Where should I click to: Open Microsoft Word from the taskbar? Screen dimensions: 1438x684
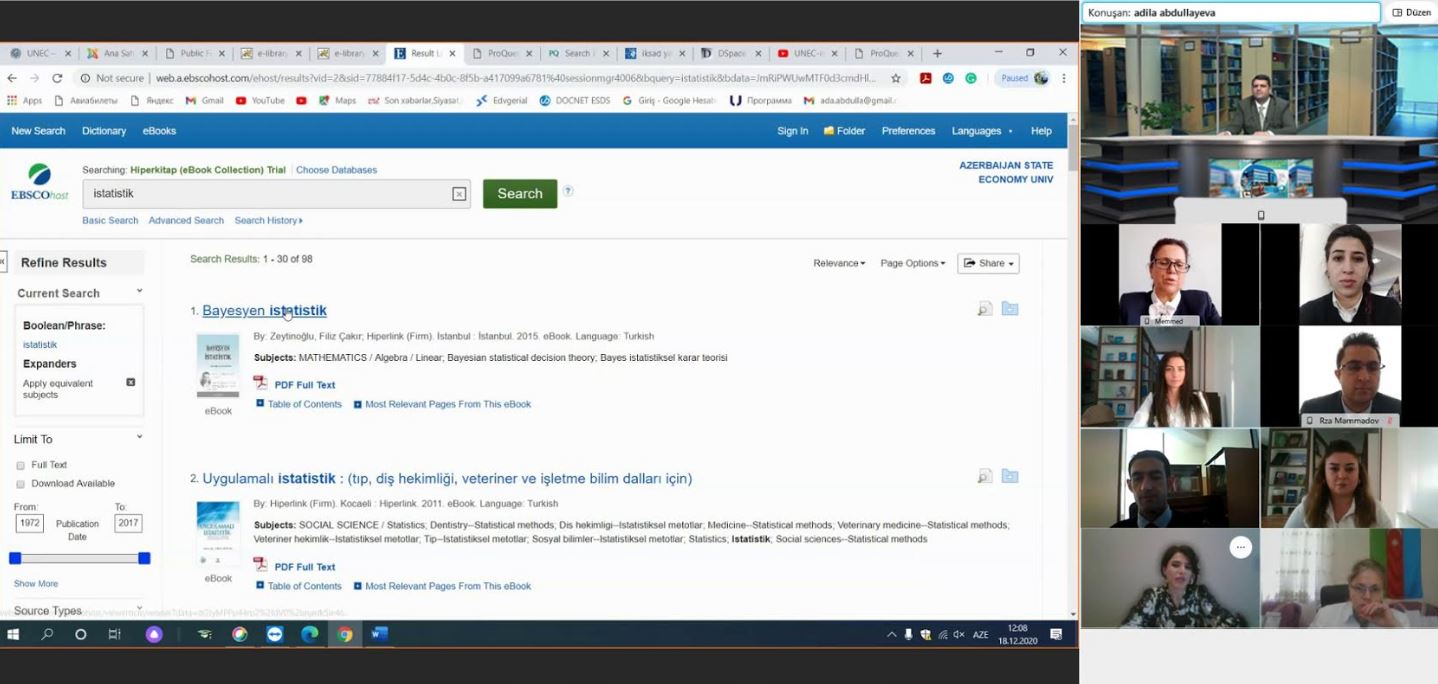379,634
